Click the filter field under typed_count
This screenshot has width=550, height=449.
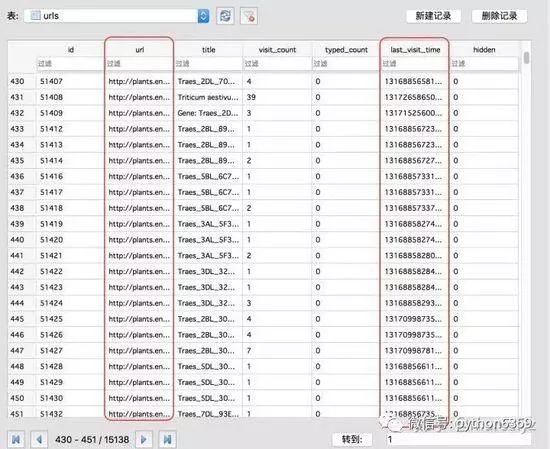point(346,63)
